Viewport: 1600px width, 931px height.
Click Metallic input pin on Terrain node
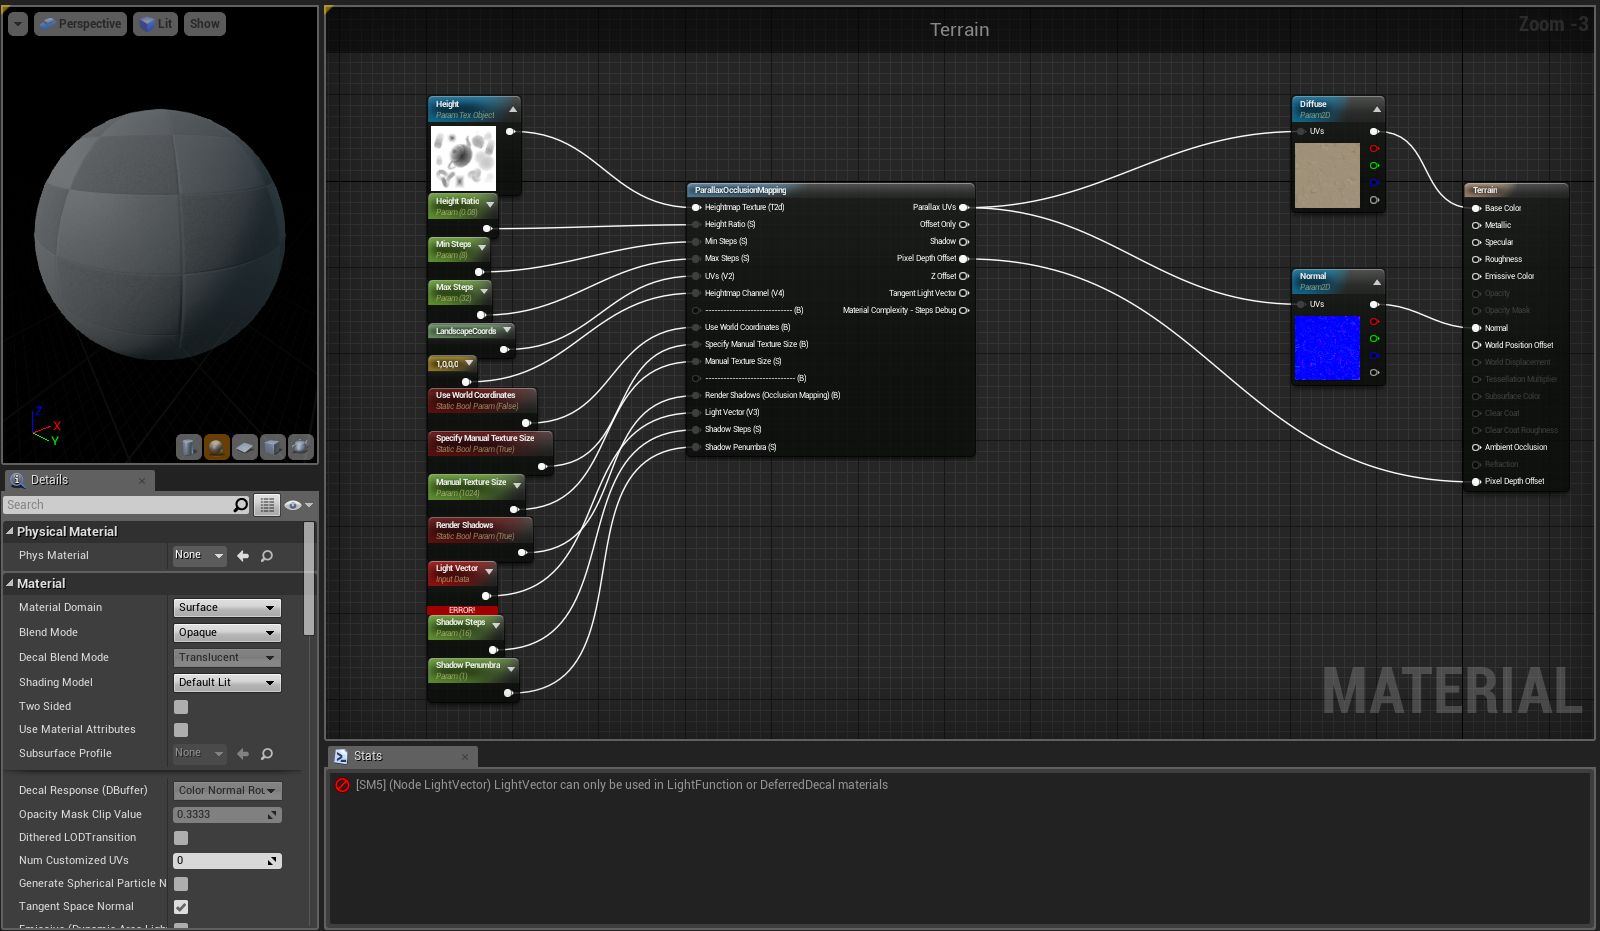pos(1476,225)
